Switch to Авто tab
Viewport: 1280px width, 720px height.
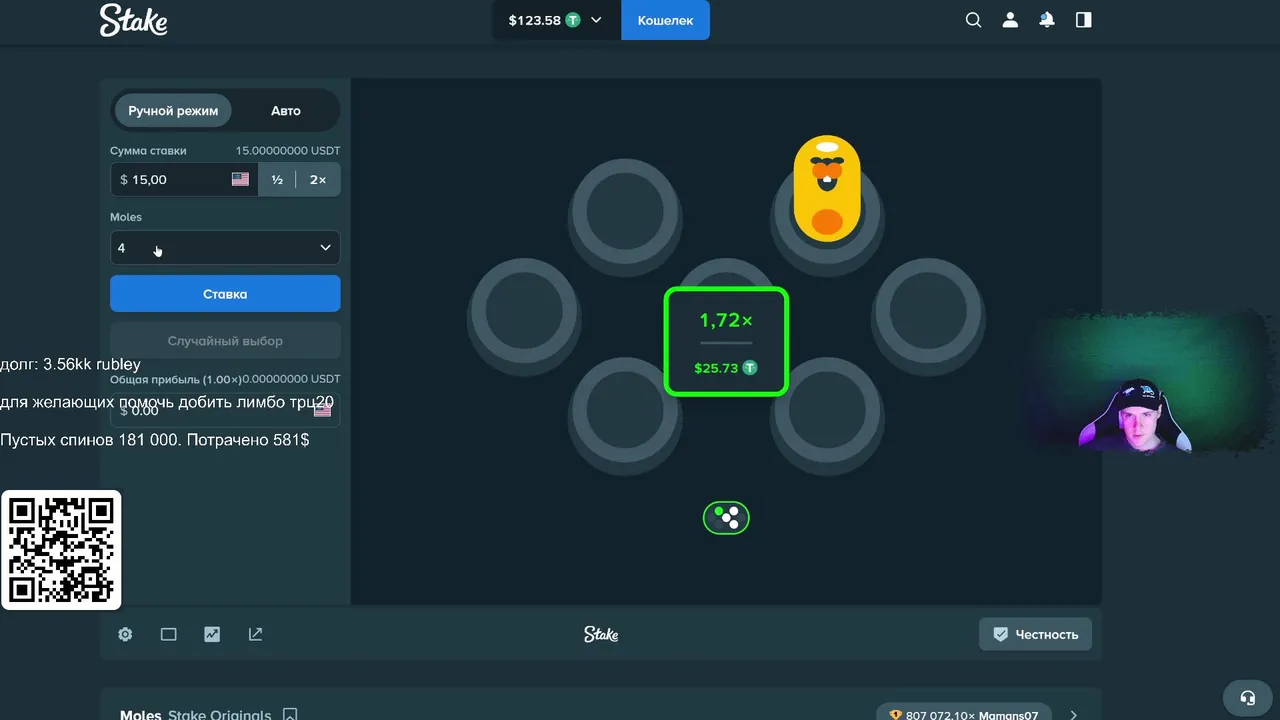point(286,111)
